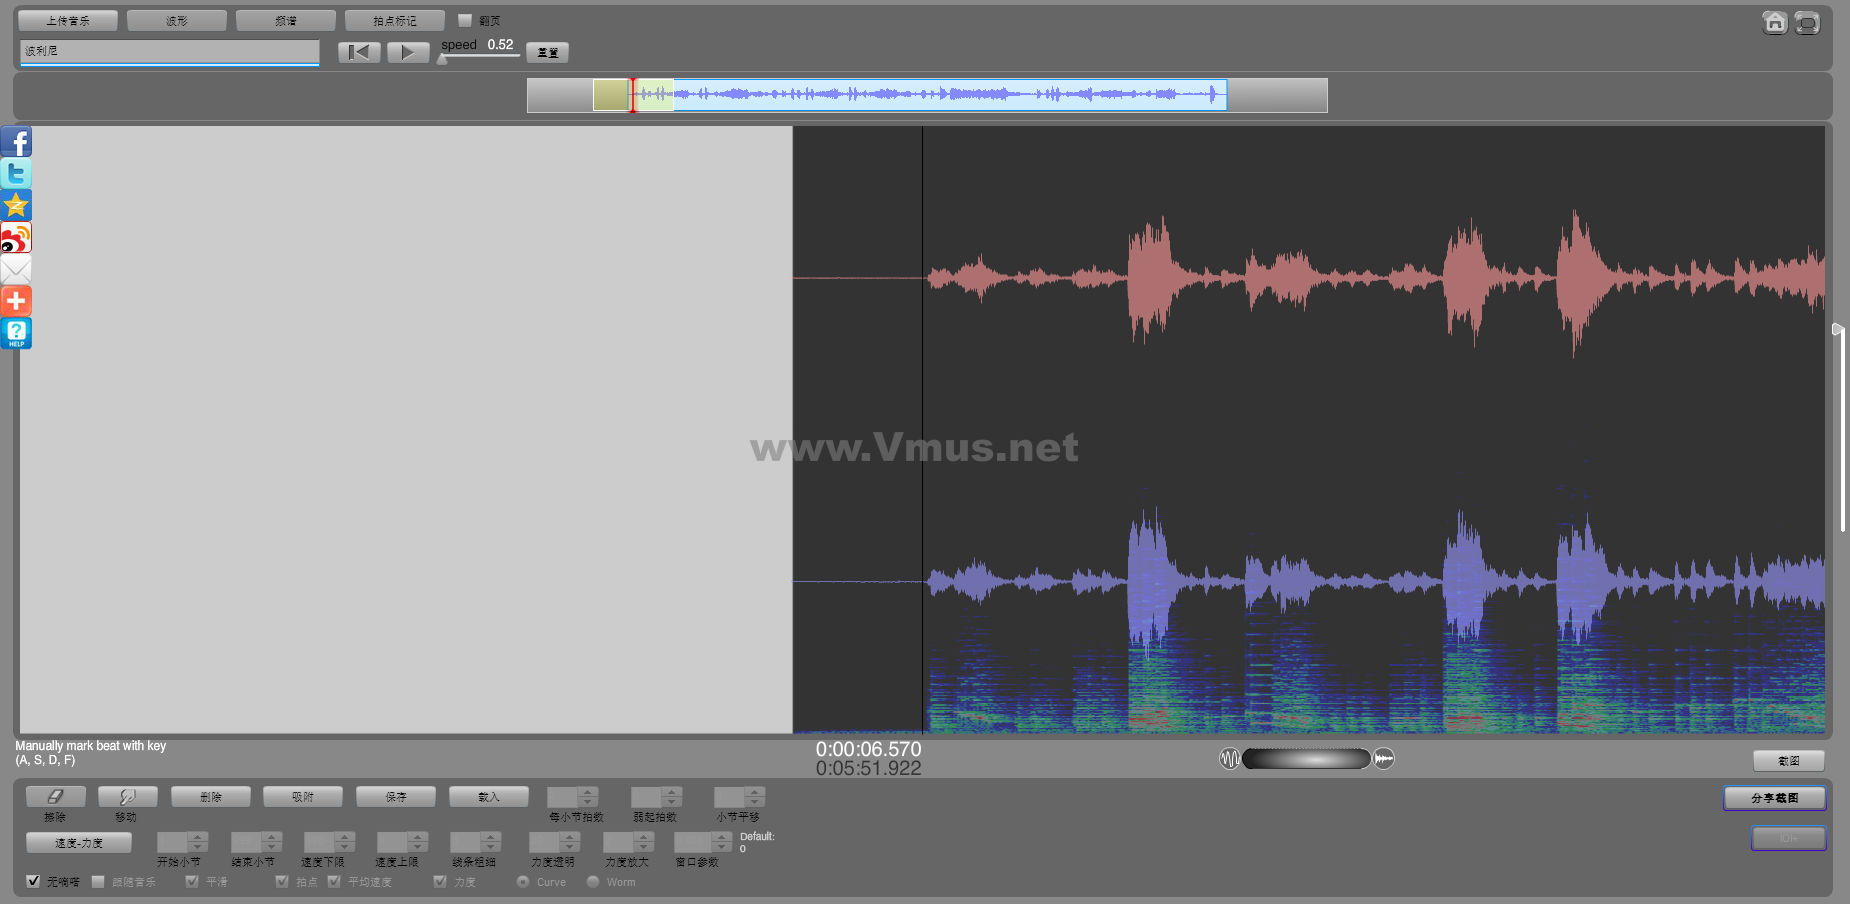Click the 保存 save button
Image resolution: width=1850 pixels, height=904 pixels.
click(x=396, y=796)
